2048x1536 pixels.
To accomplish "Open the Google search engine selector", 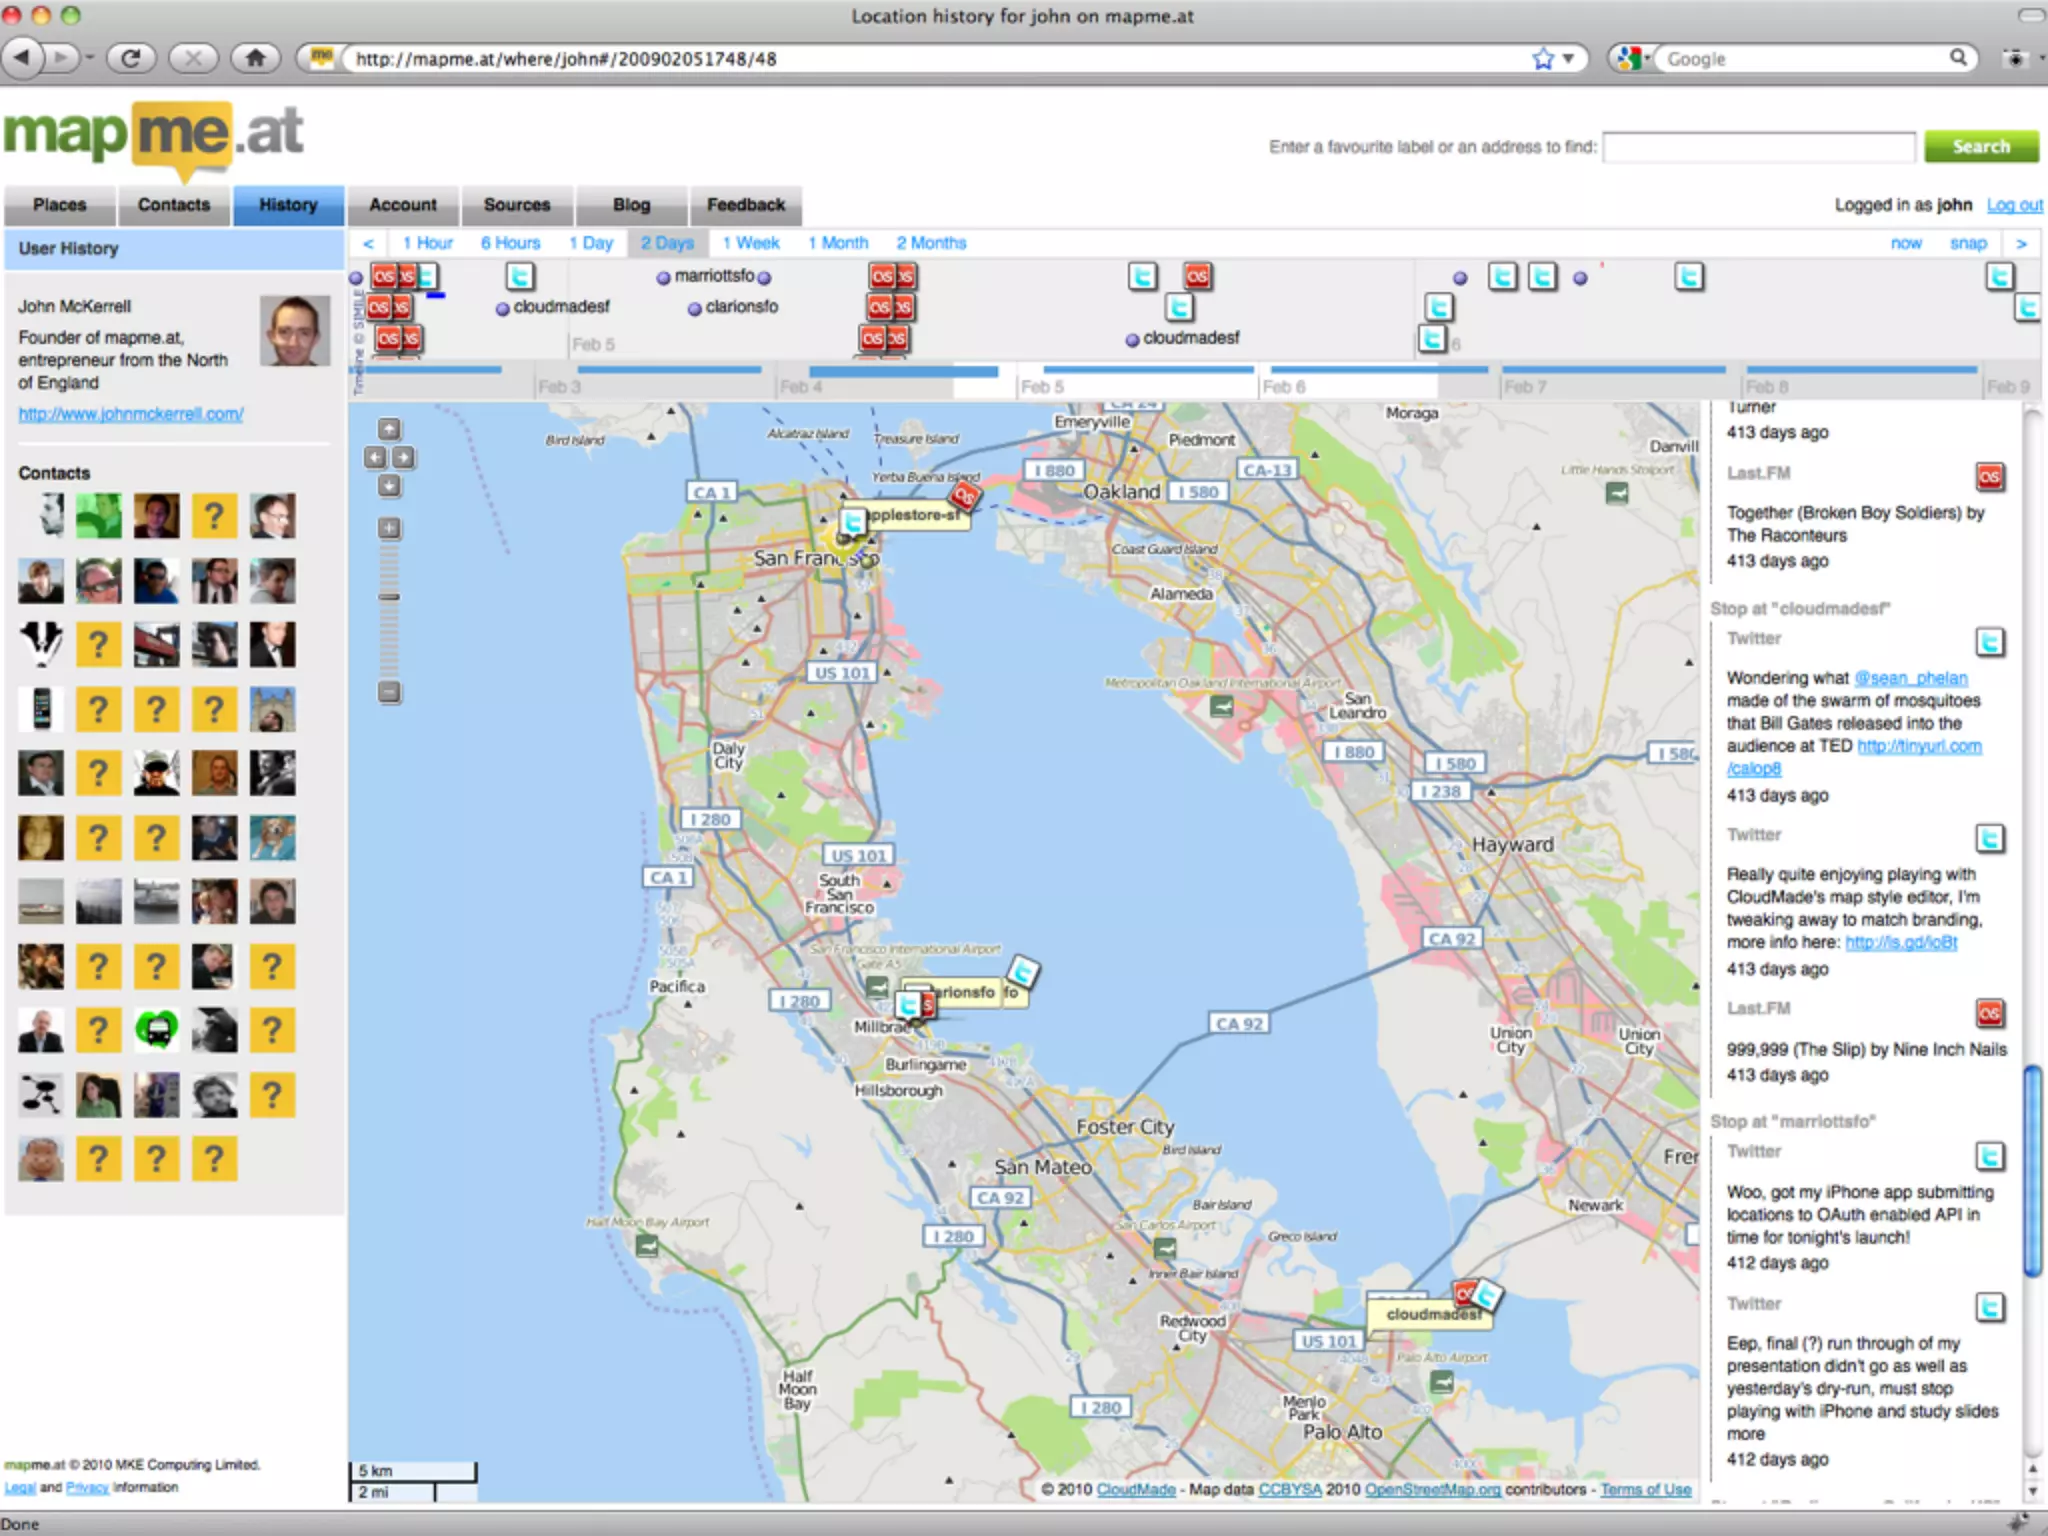I will click(1631, 59).
